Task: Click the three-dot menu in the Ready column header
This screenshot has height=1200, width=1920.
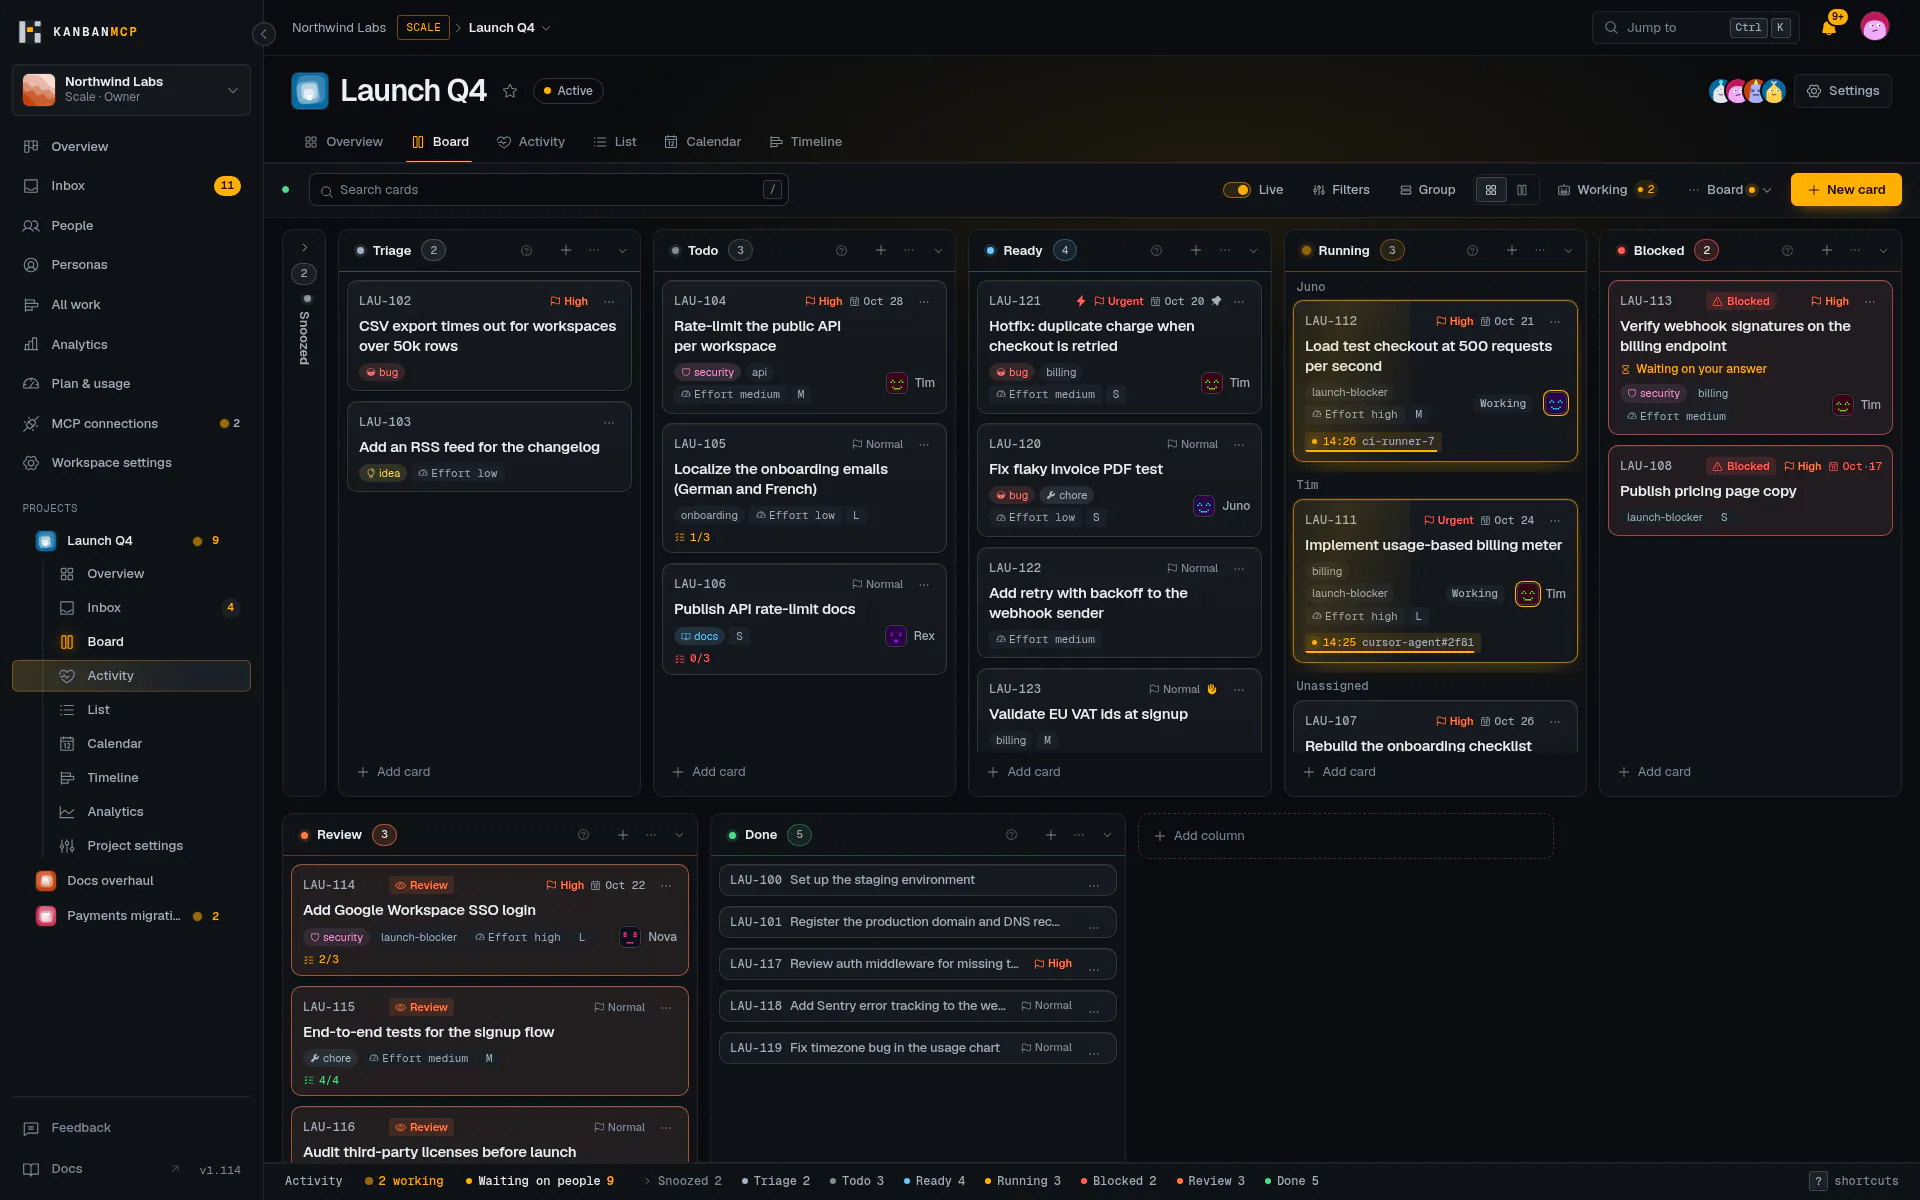Action: pyautogui.click(x=1225, y=250)
